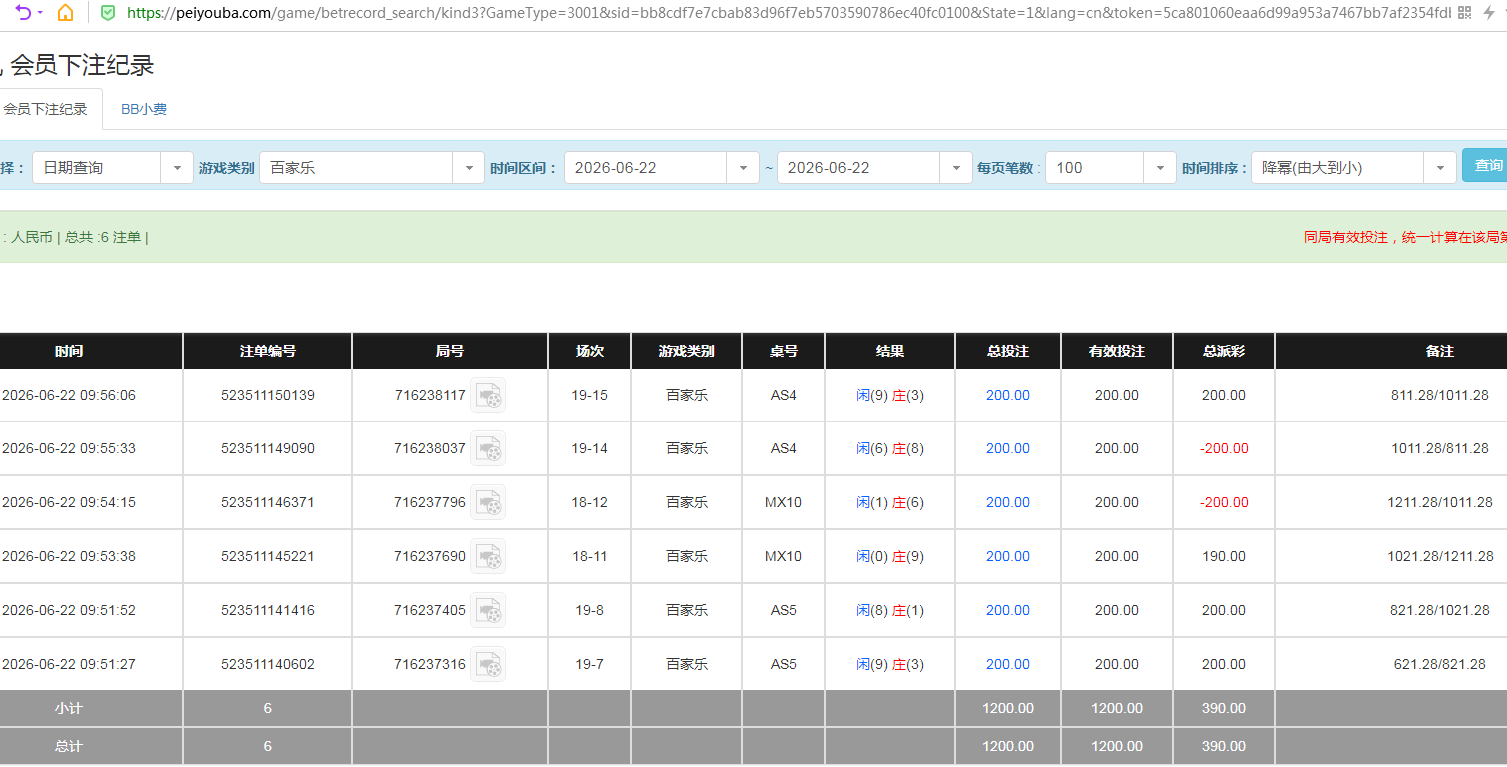
Task: Click result 闲(6) 庄(8)
Action: pos(890,448)
